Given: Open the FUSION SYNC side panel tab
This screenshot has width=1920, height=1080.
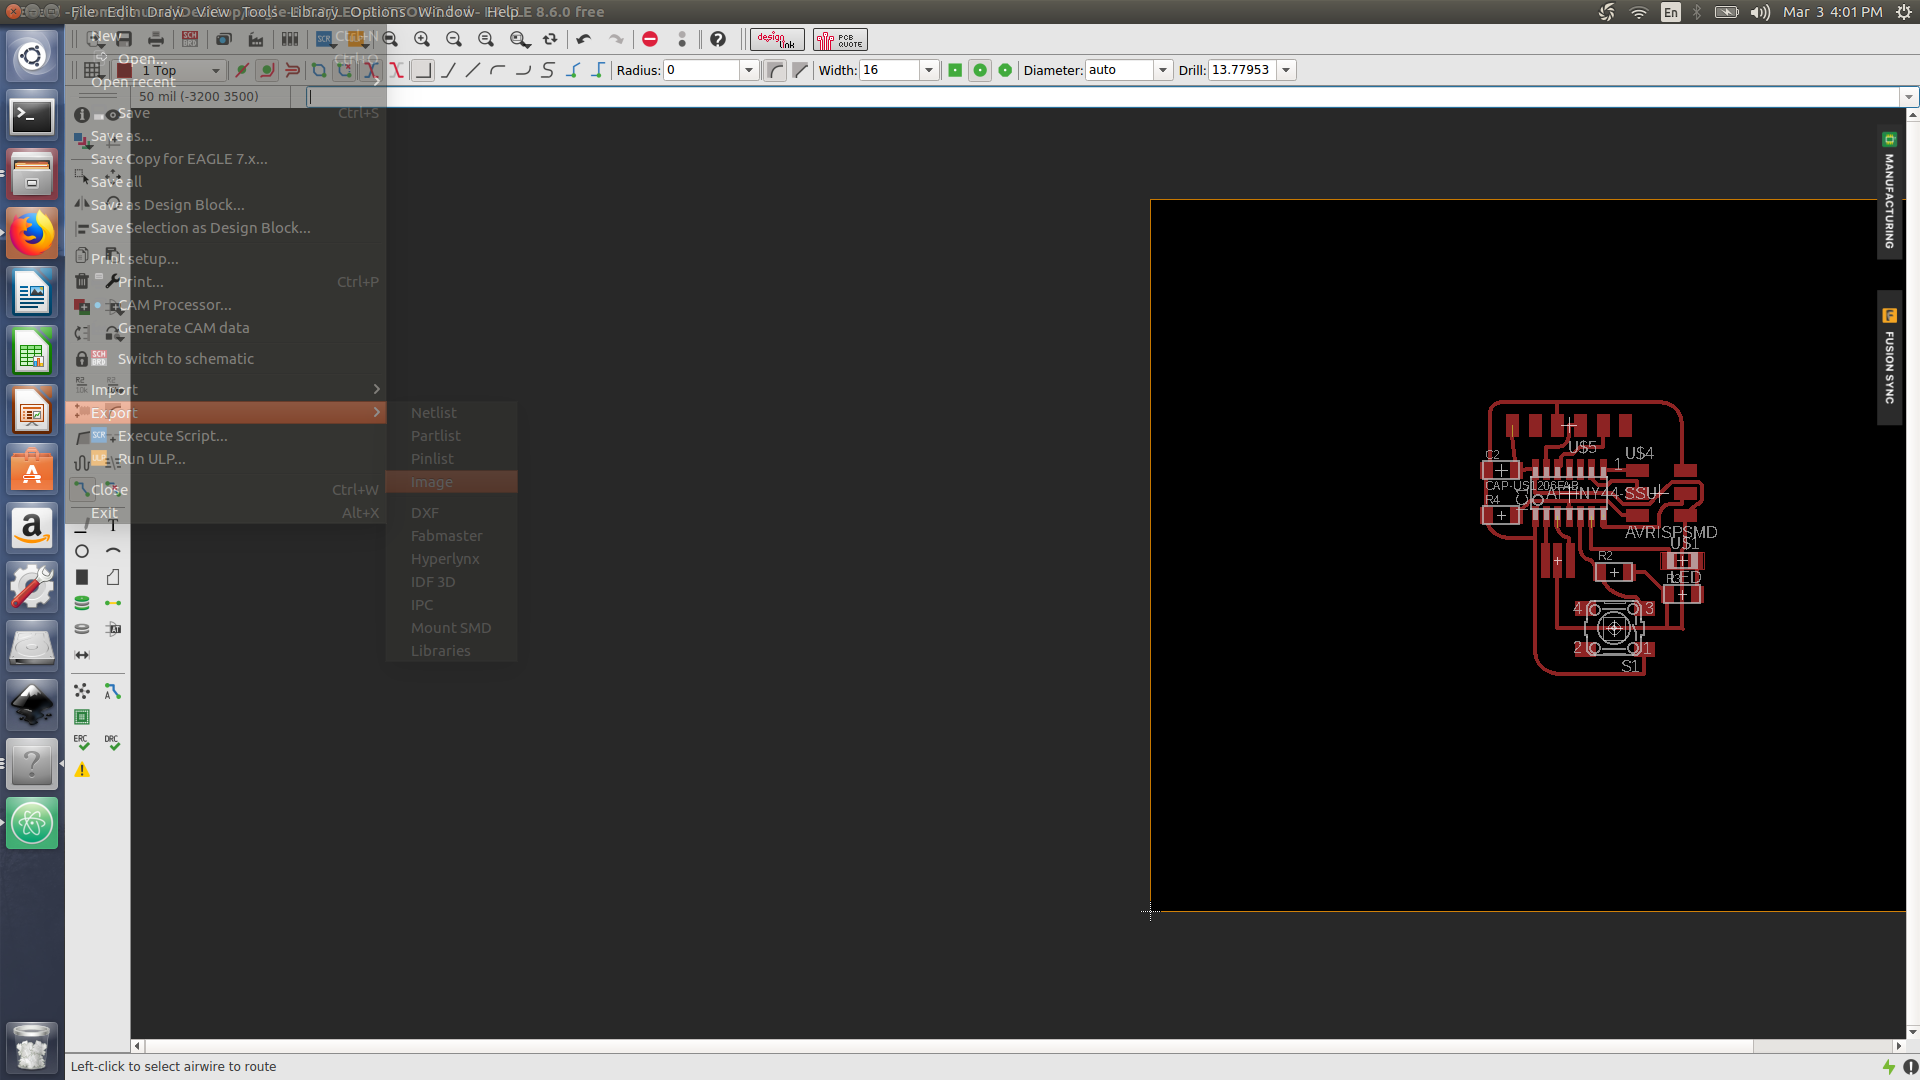Looking at the screenshot, I should click(x=1889, y=358).
